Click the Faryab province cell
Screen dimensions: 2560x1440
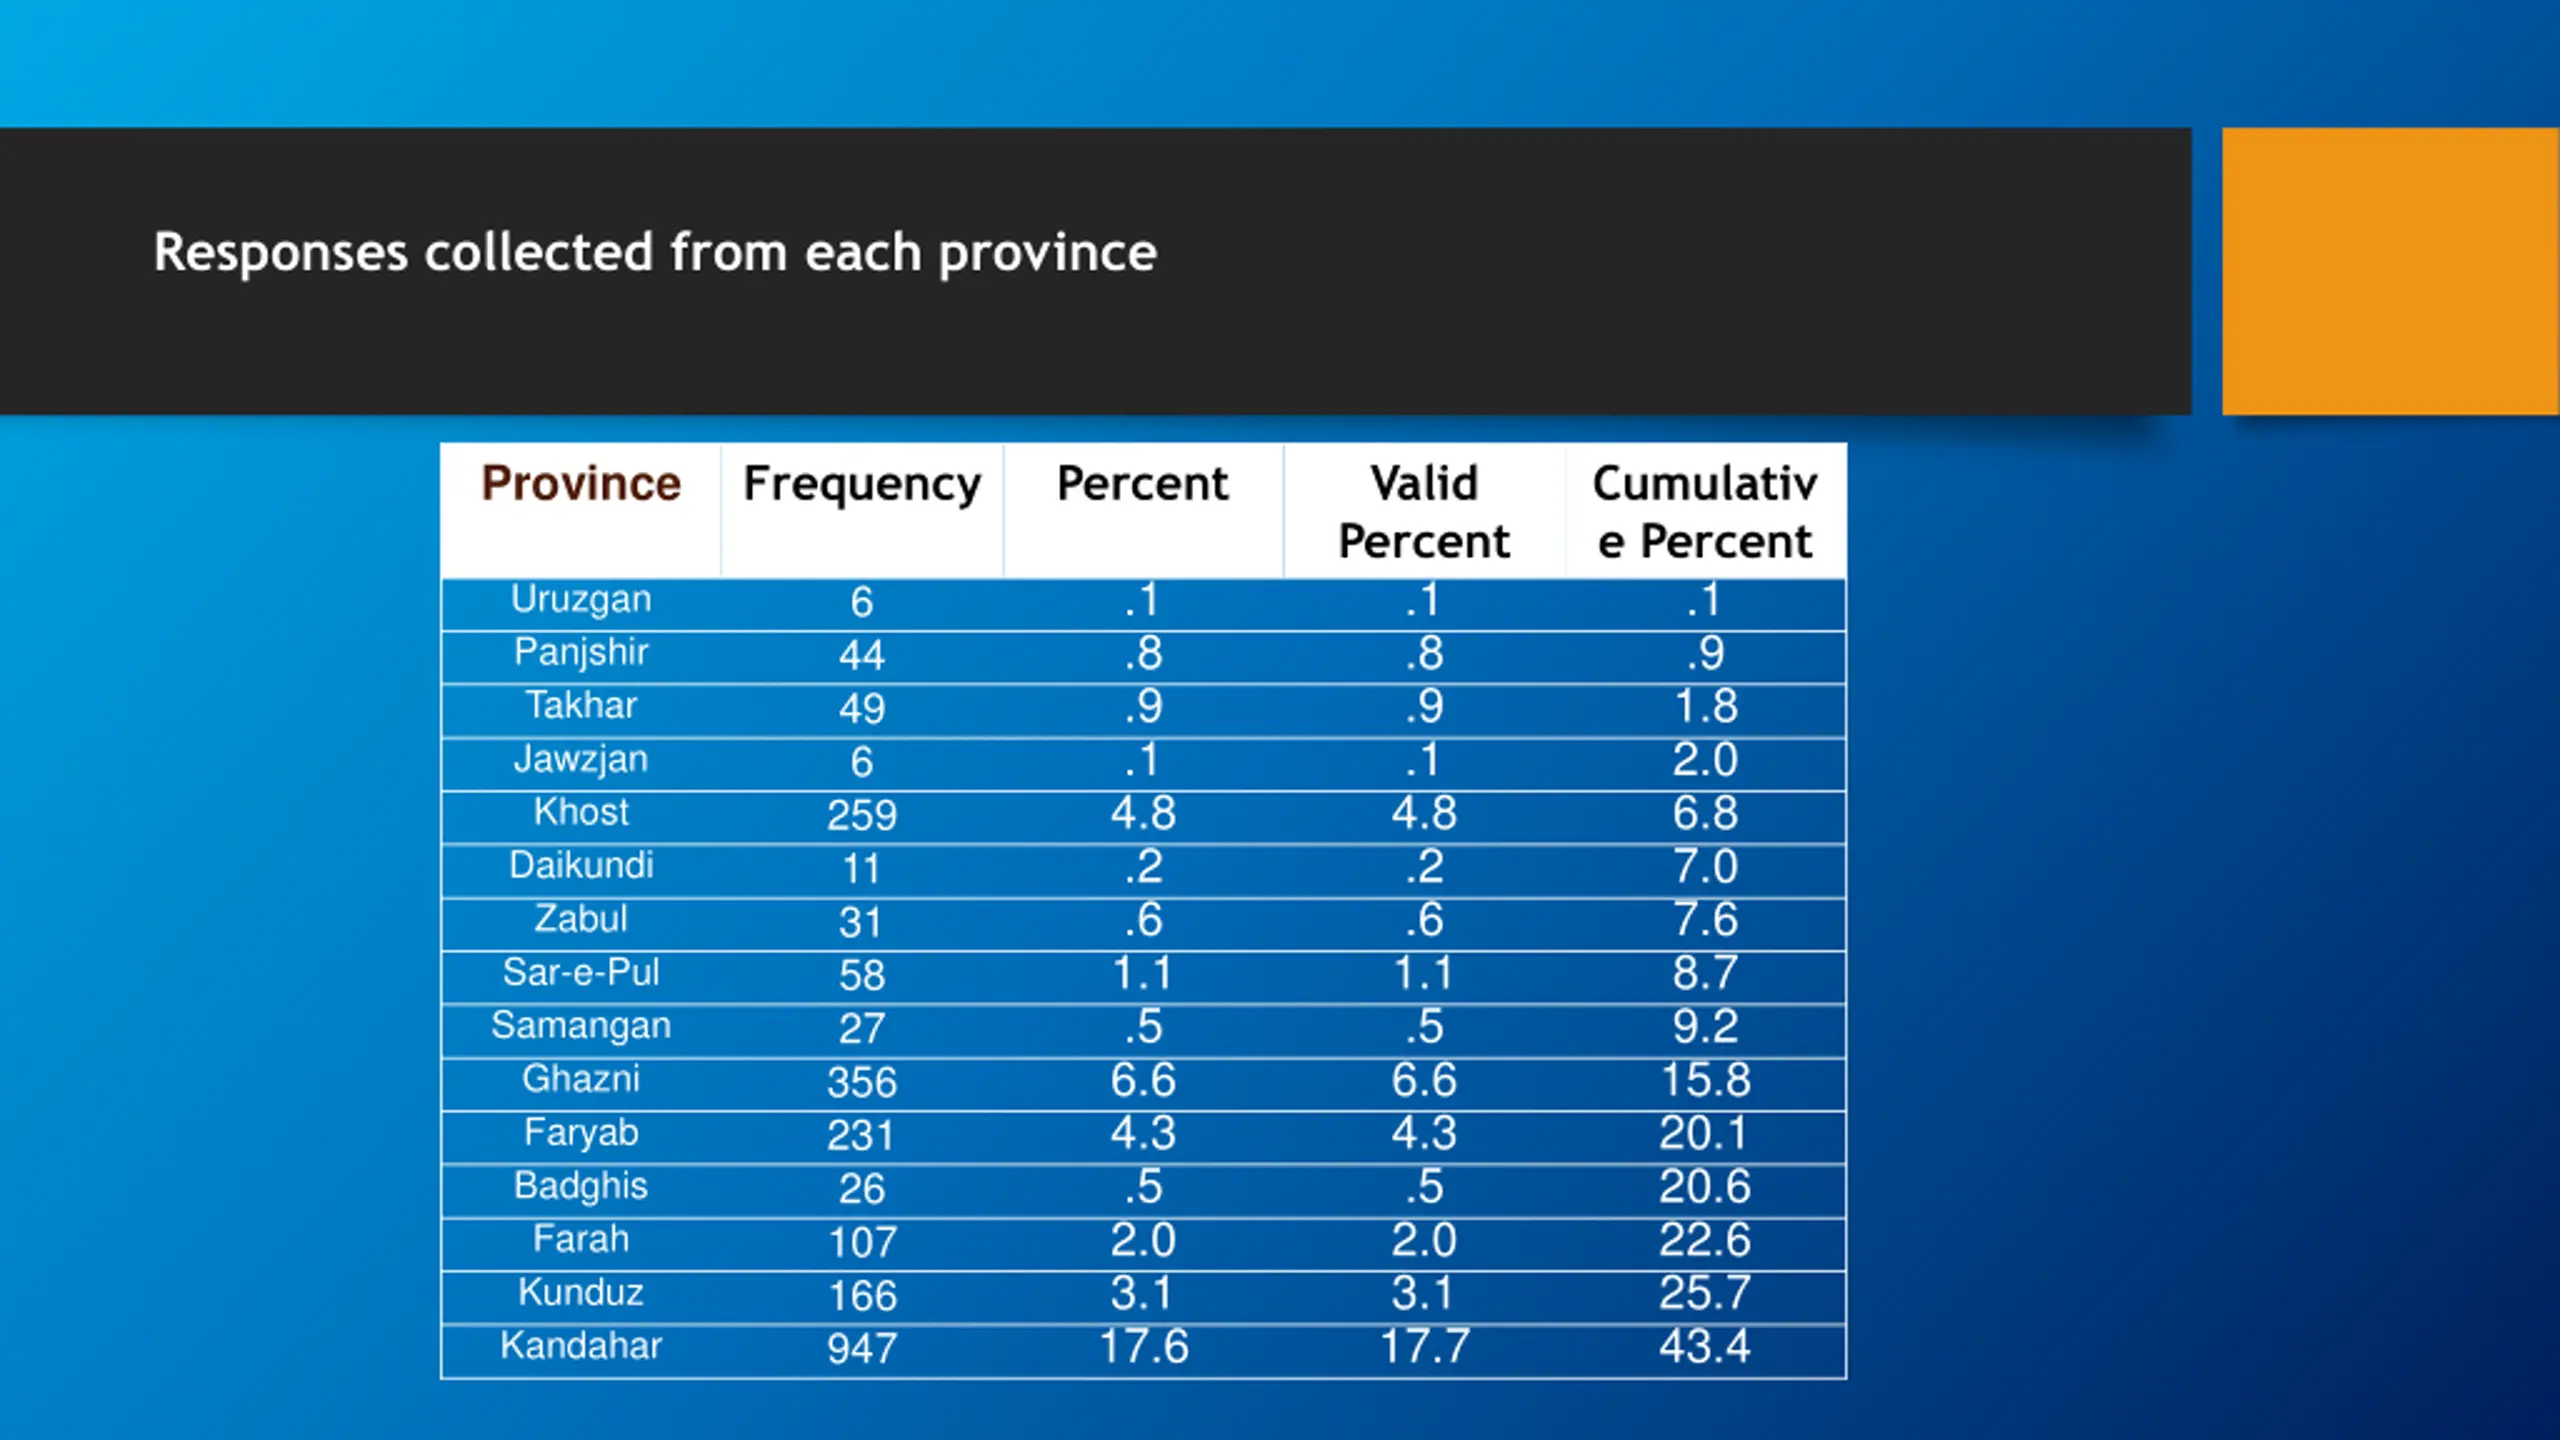(x=581, y=1134)
